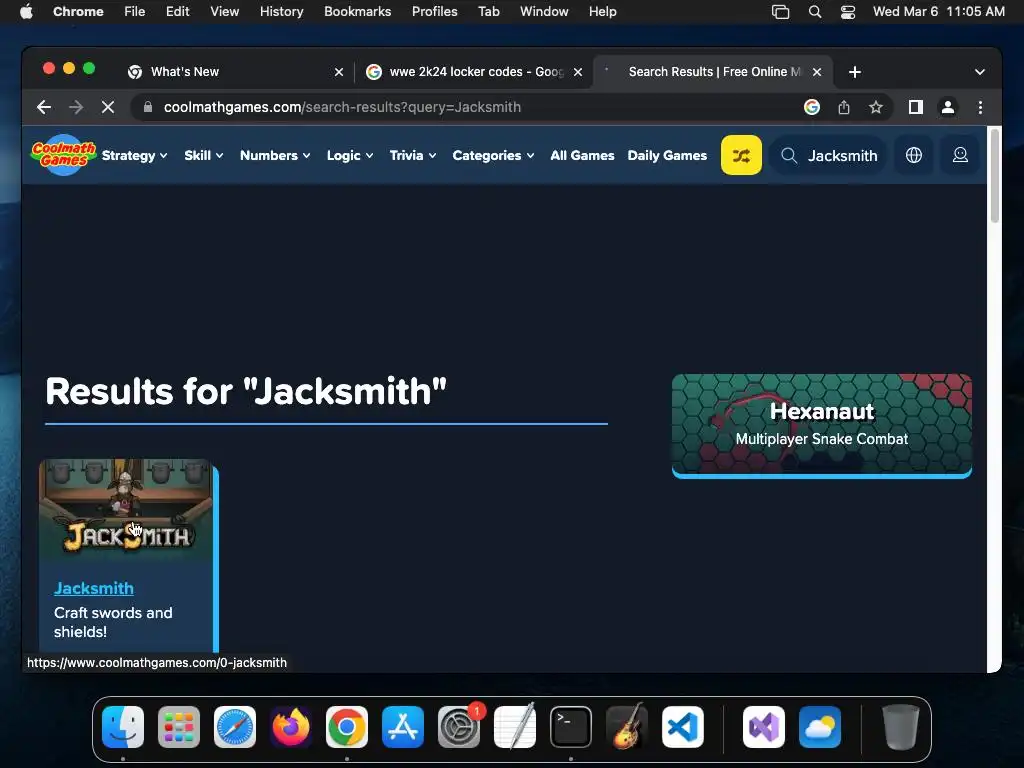
Task: Click the Google icon in address bar
Action: tap(811, 107)
